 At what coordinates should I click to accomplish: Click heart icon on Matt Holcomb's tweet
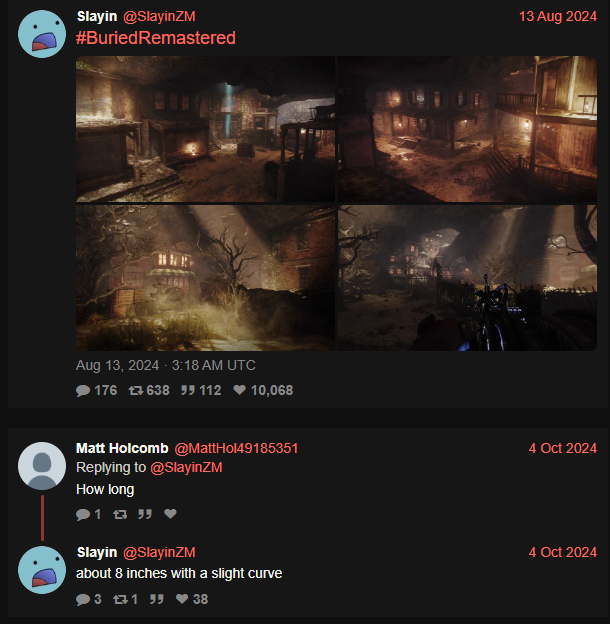pos(170,514)
